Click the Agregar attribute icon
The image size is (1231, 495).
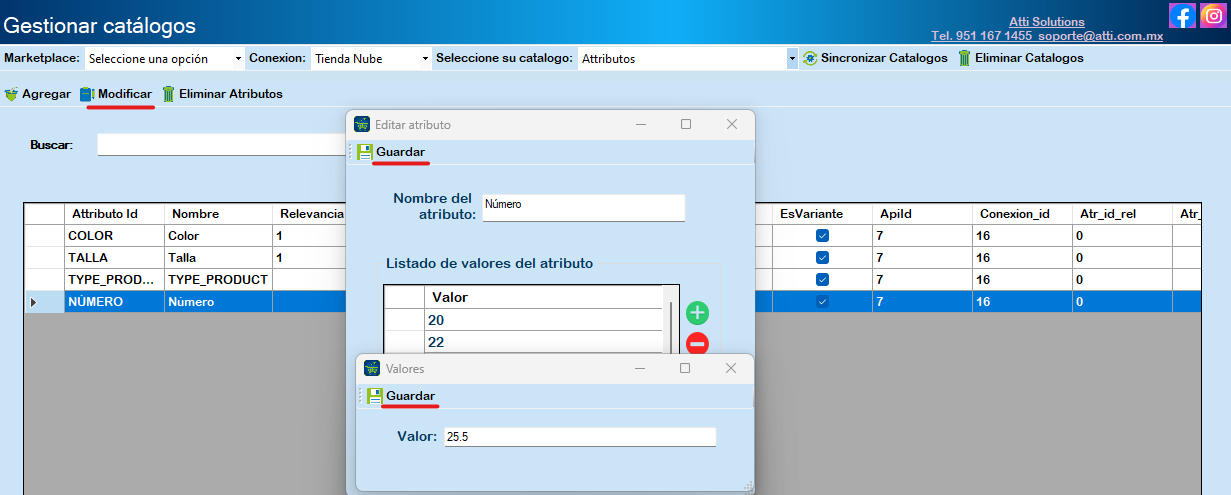tap(11, 94)
